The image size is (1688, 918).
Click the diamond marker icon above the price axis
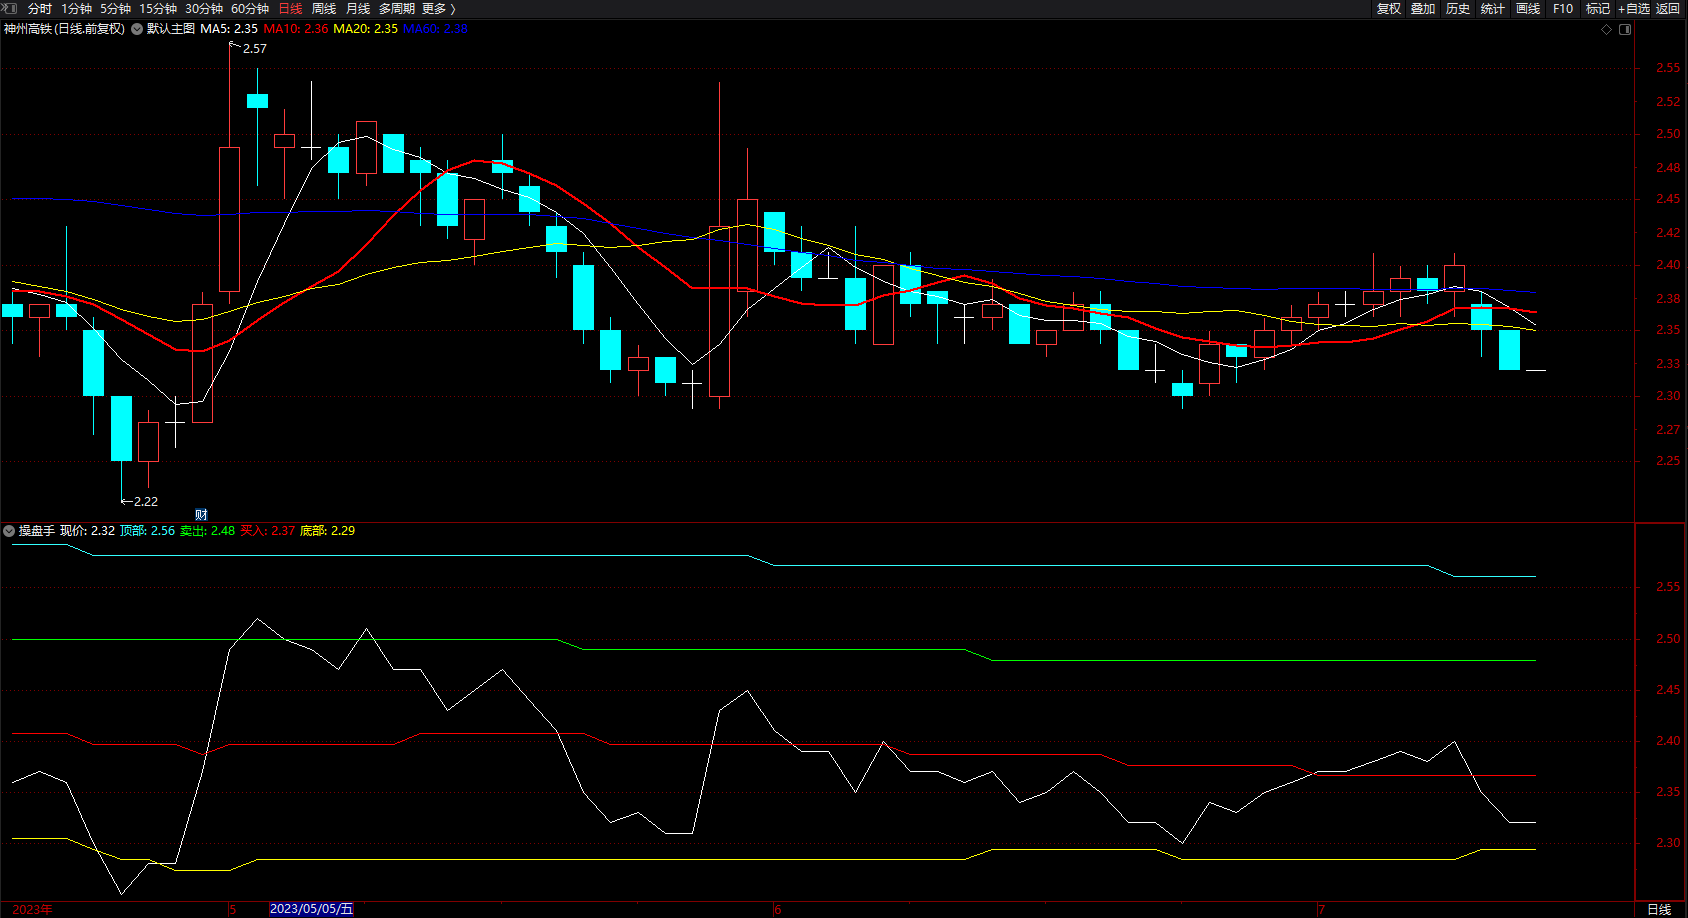click(1607, 29)
